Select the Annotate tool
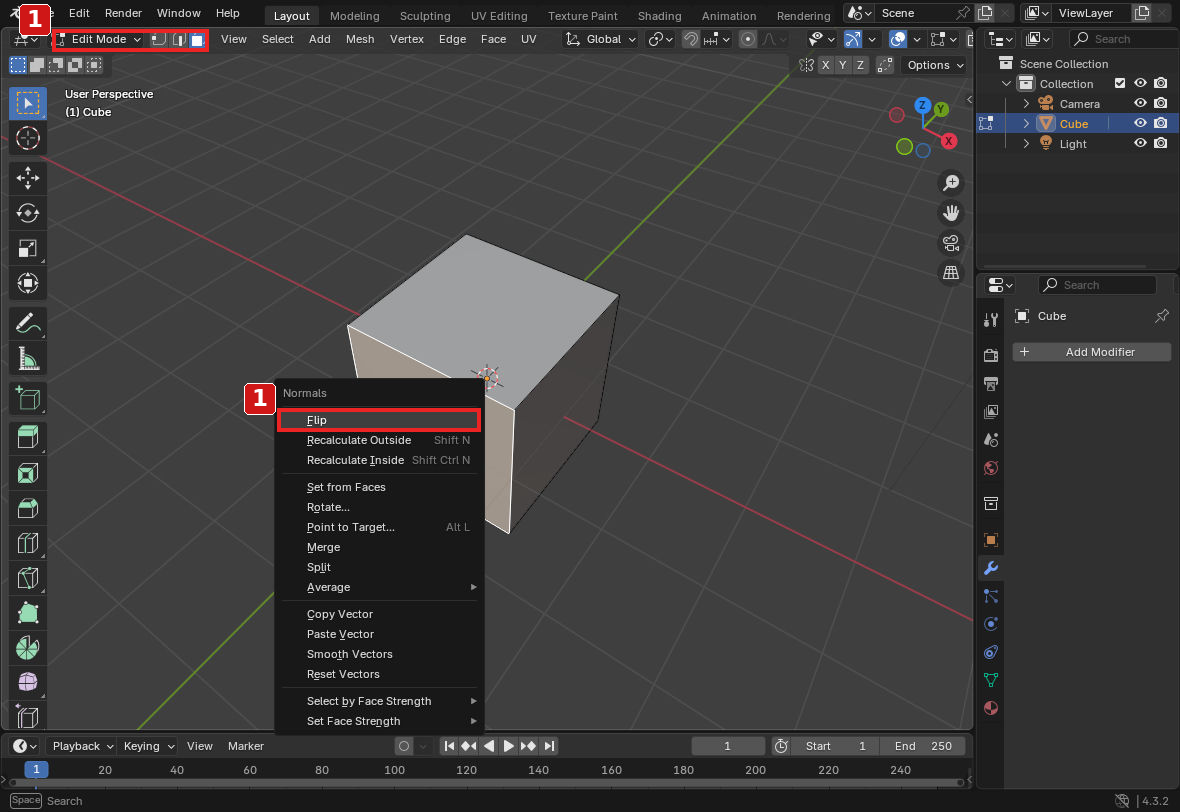Image resolution: width=1180 pixels, height=812 pixels. (28, 324)
